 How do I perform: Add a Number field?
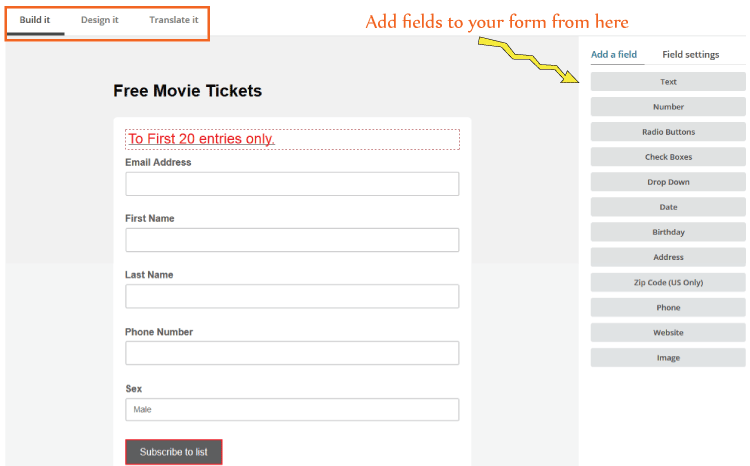click(668, 107)
